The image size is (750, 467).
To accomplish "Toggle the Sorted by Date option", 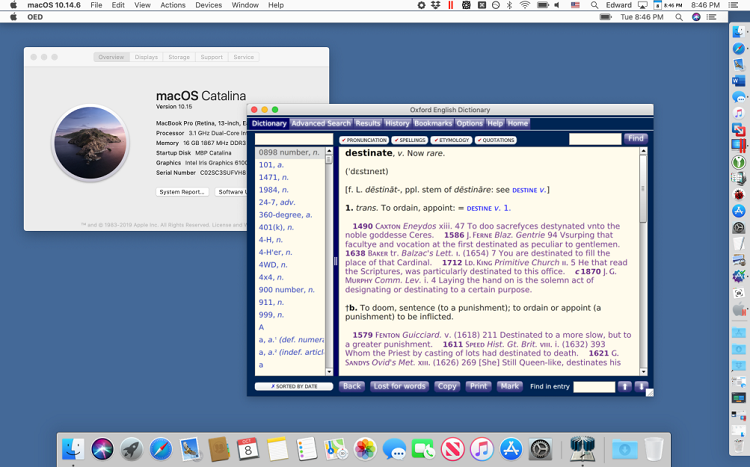I will pyautogui.click(x=293, y=386).
